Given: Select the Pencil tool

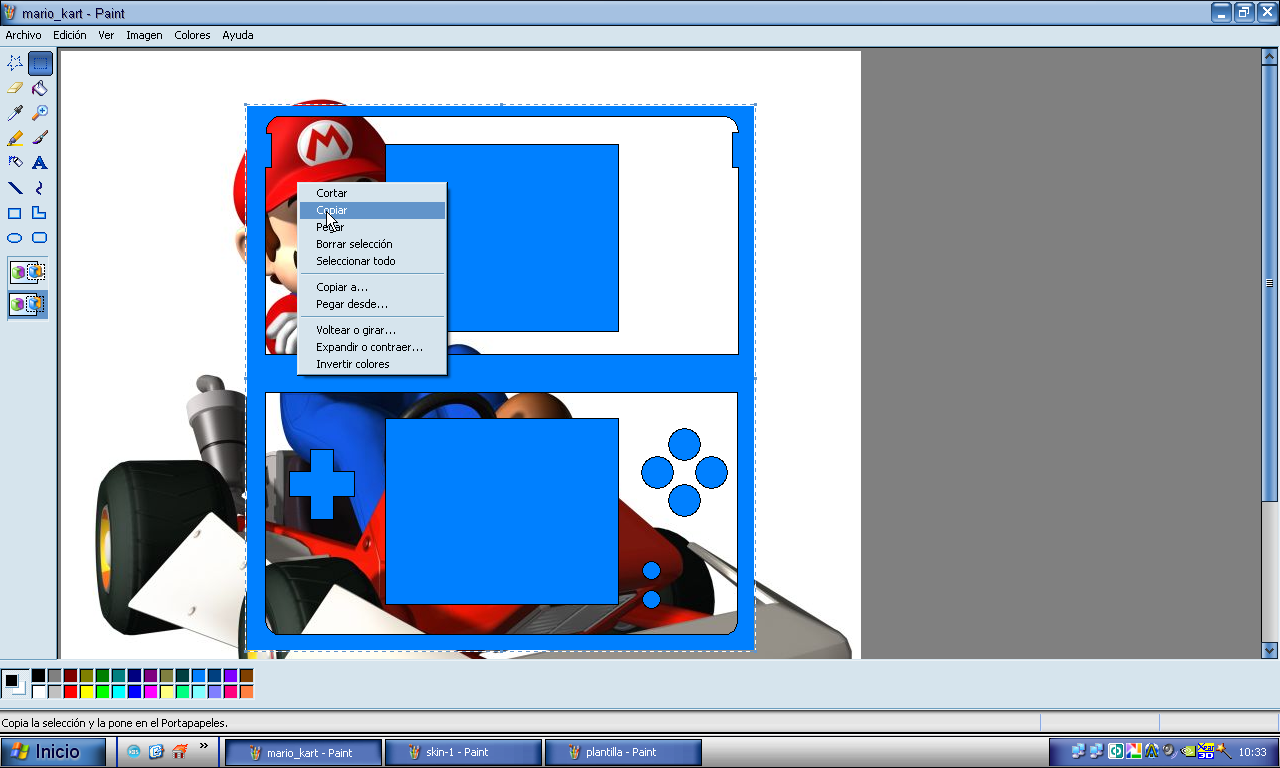Looking at the screenshot, I should (15, 138).
